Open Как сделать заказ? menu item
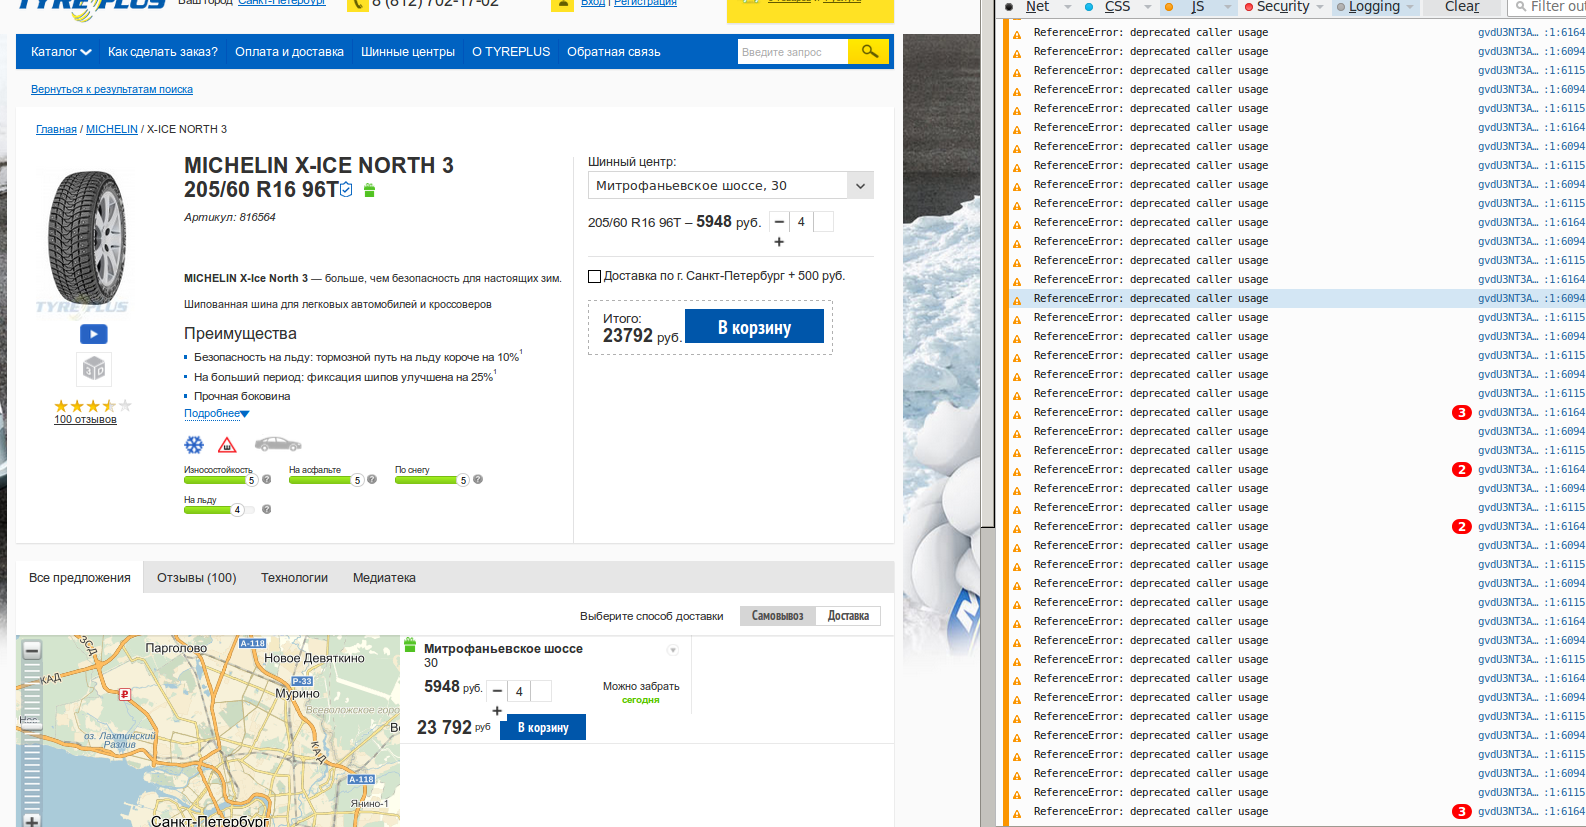 tap(163, 52)
